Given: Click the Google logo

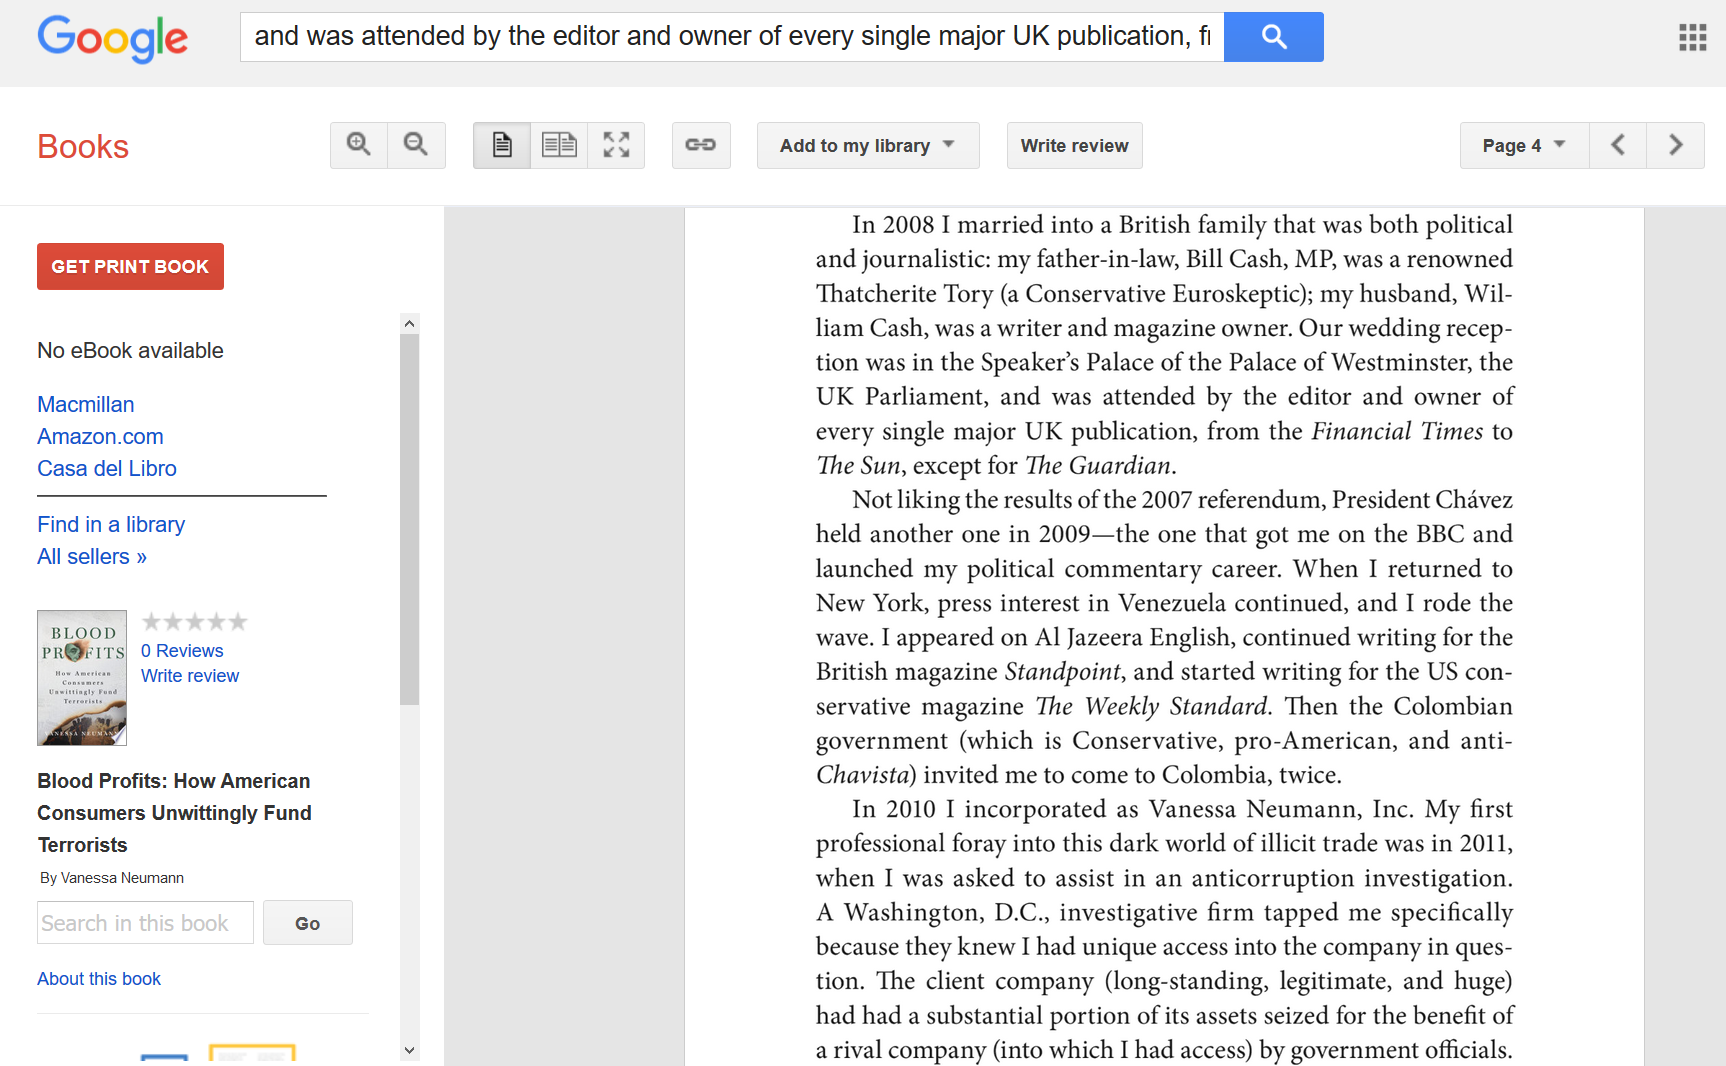Looking at the screenshot, I should click(x=112, y=38).
